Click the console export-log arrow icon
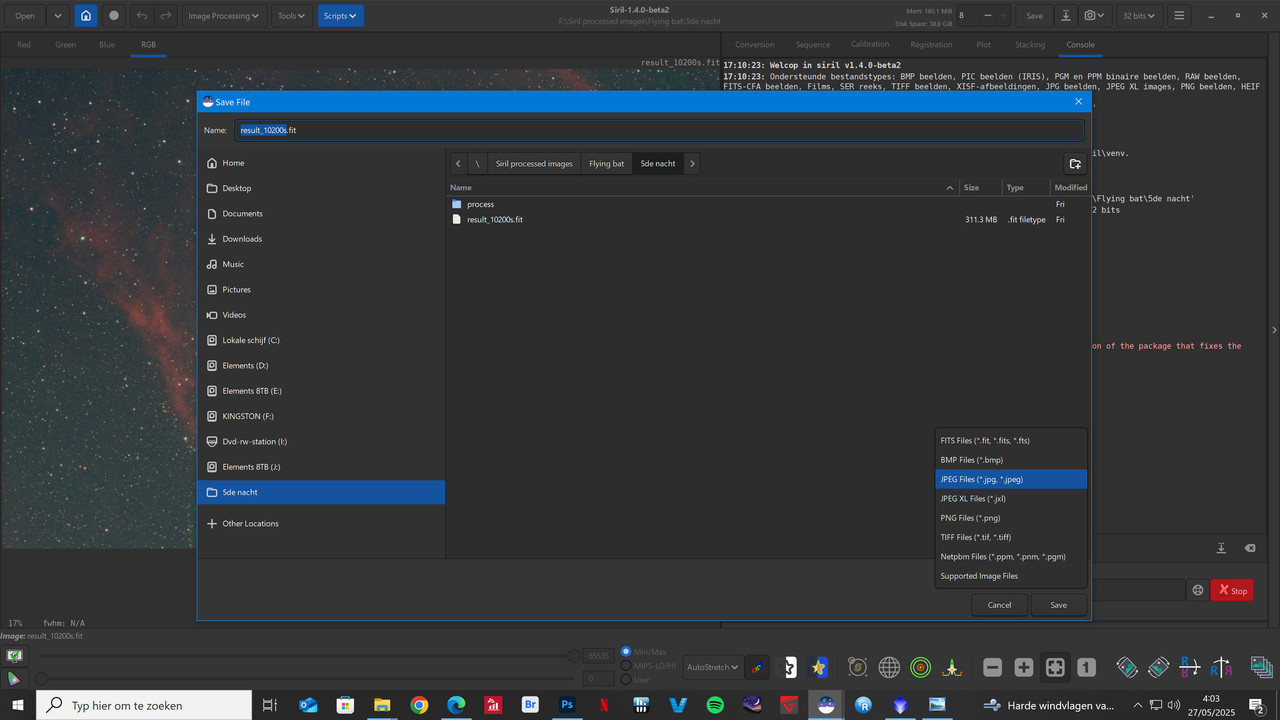 point(1221,548)
